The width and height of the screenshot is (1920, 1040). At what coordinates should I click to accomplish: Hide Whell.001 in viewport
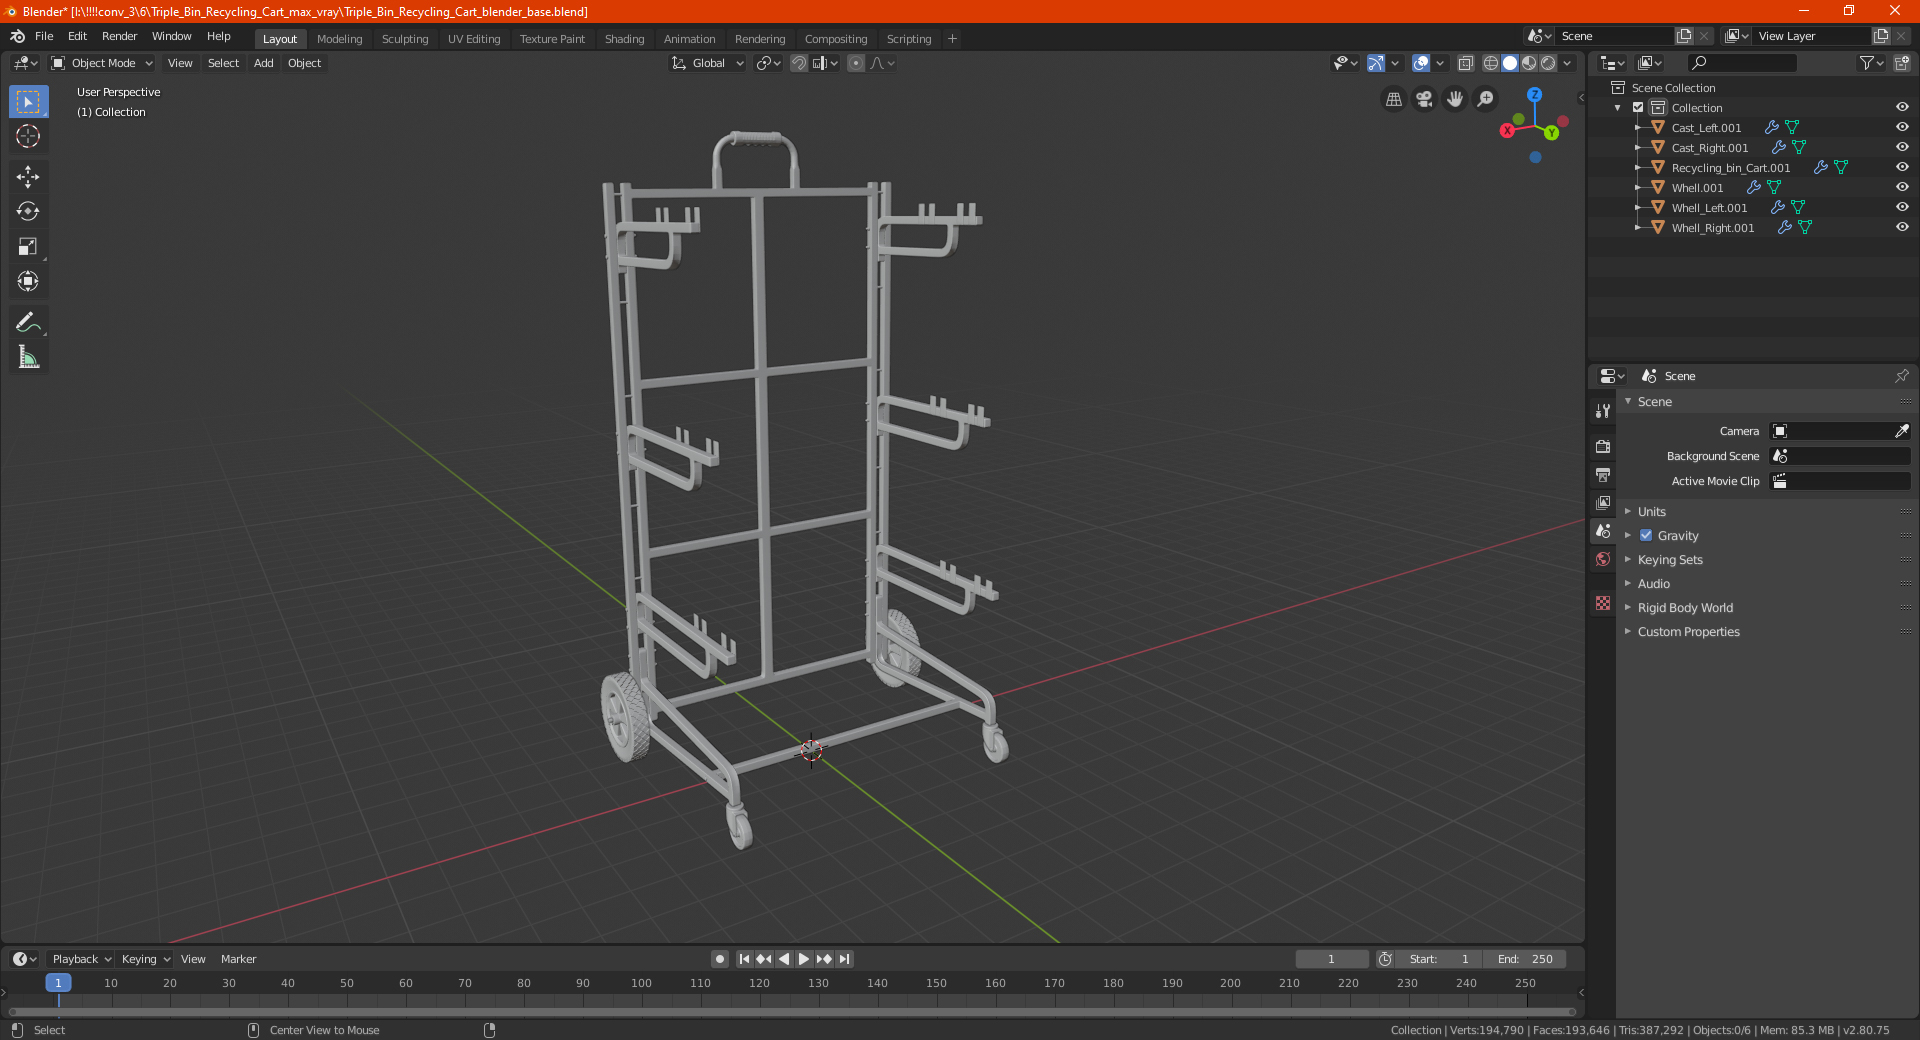coord(1902,187)
